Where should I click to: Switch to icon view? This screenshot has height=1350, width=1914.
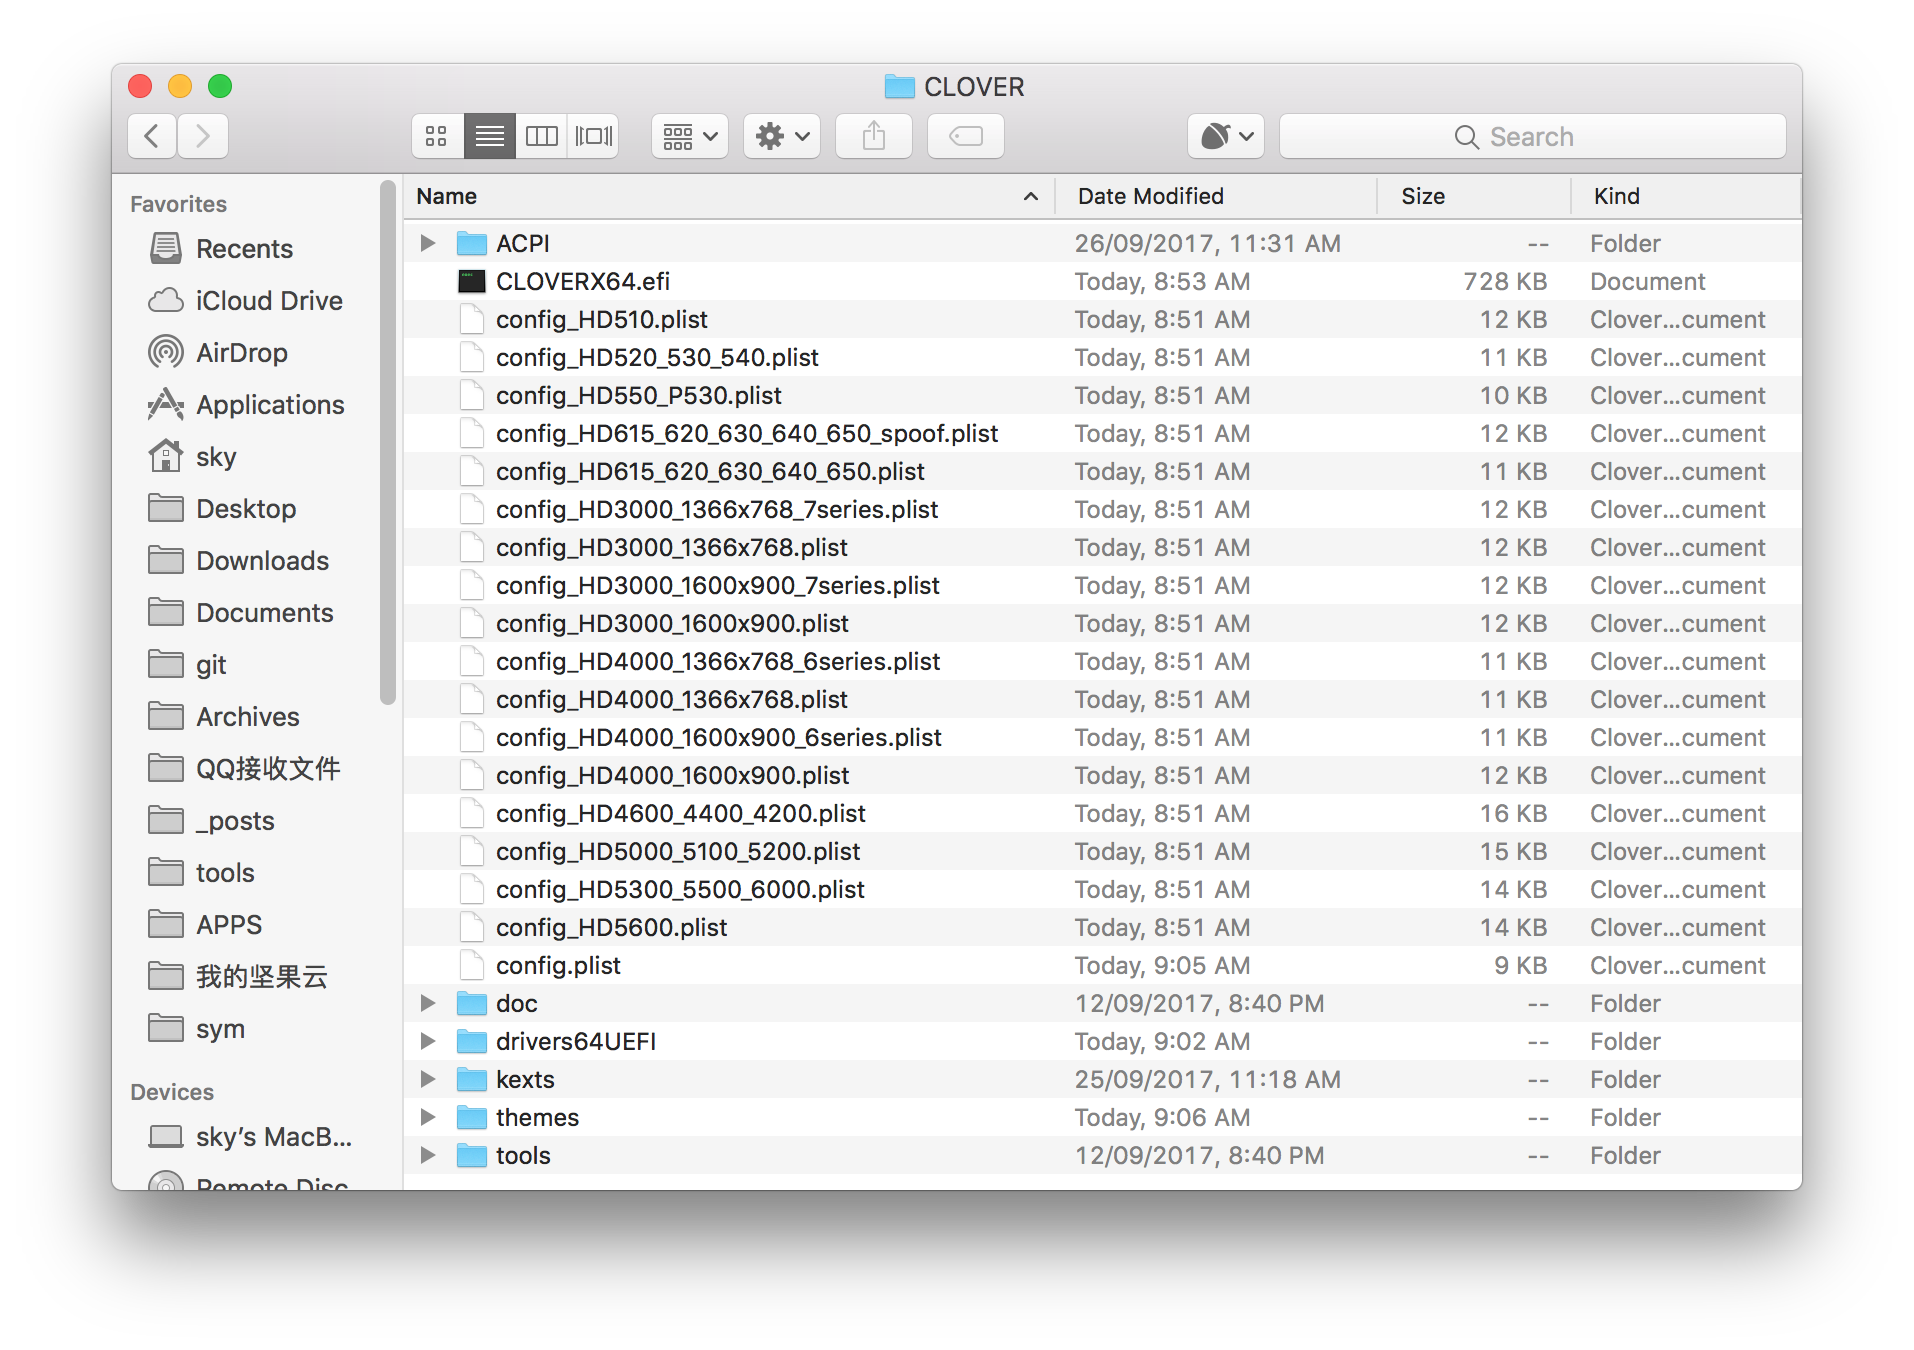coord(437,136)
